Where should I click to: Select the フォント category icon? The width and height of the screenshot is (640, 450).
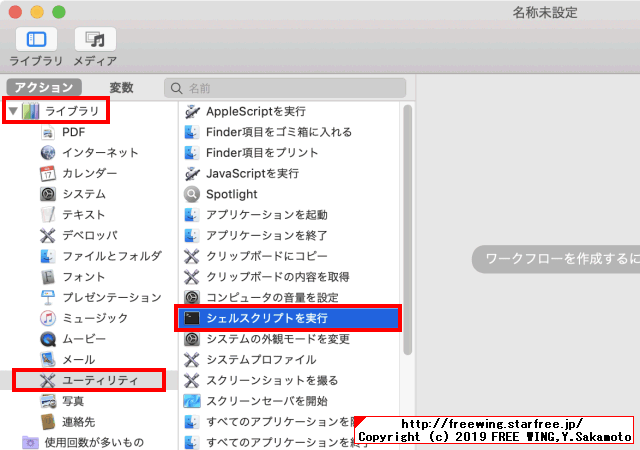(48, 277)
